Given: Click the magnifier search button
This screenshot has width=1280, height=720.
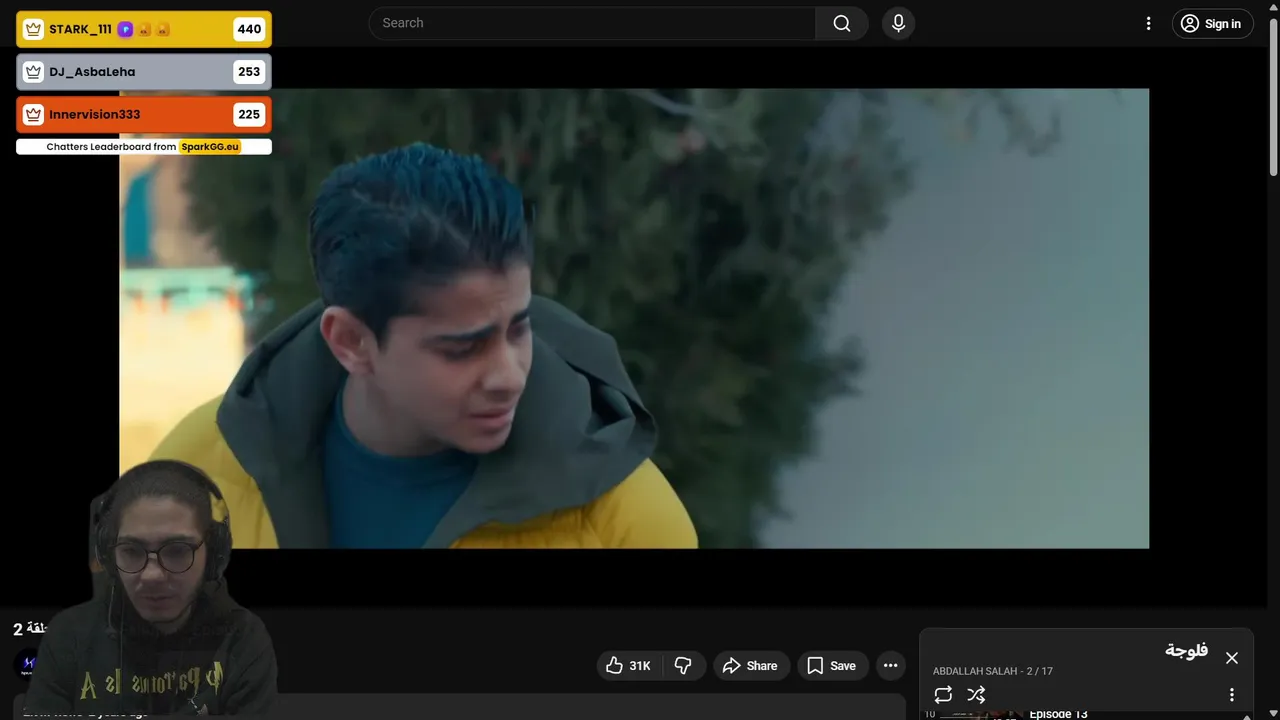Looking at the screenshot, I should pos(841,23).
